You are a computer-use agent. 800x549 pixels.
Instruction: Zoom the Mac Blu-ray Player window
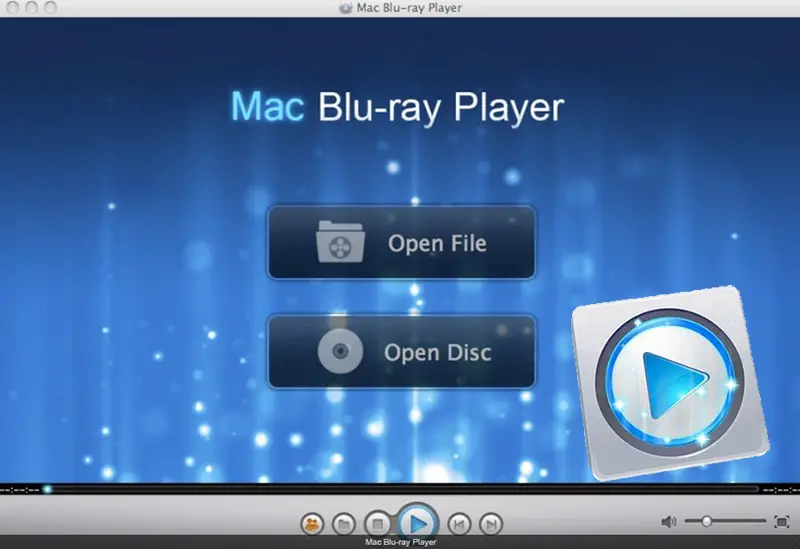(x=51, y=7)
